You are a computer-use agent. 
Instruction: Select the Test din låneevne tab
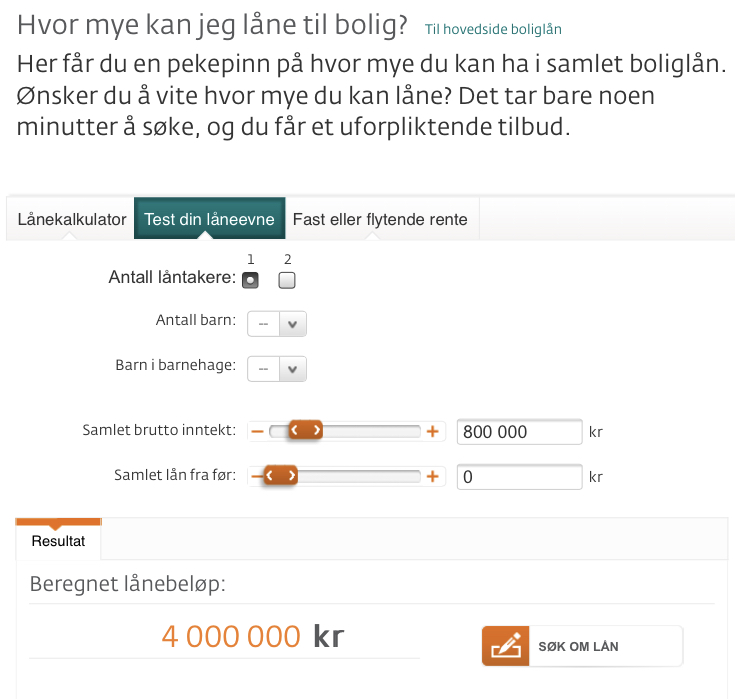210,219
